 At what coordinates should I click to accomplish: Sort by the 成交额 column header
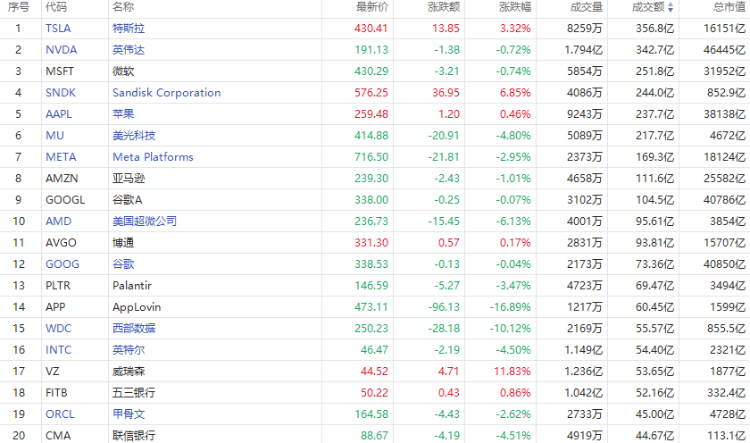[x=652, y=7]
